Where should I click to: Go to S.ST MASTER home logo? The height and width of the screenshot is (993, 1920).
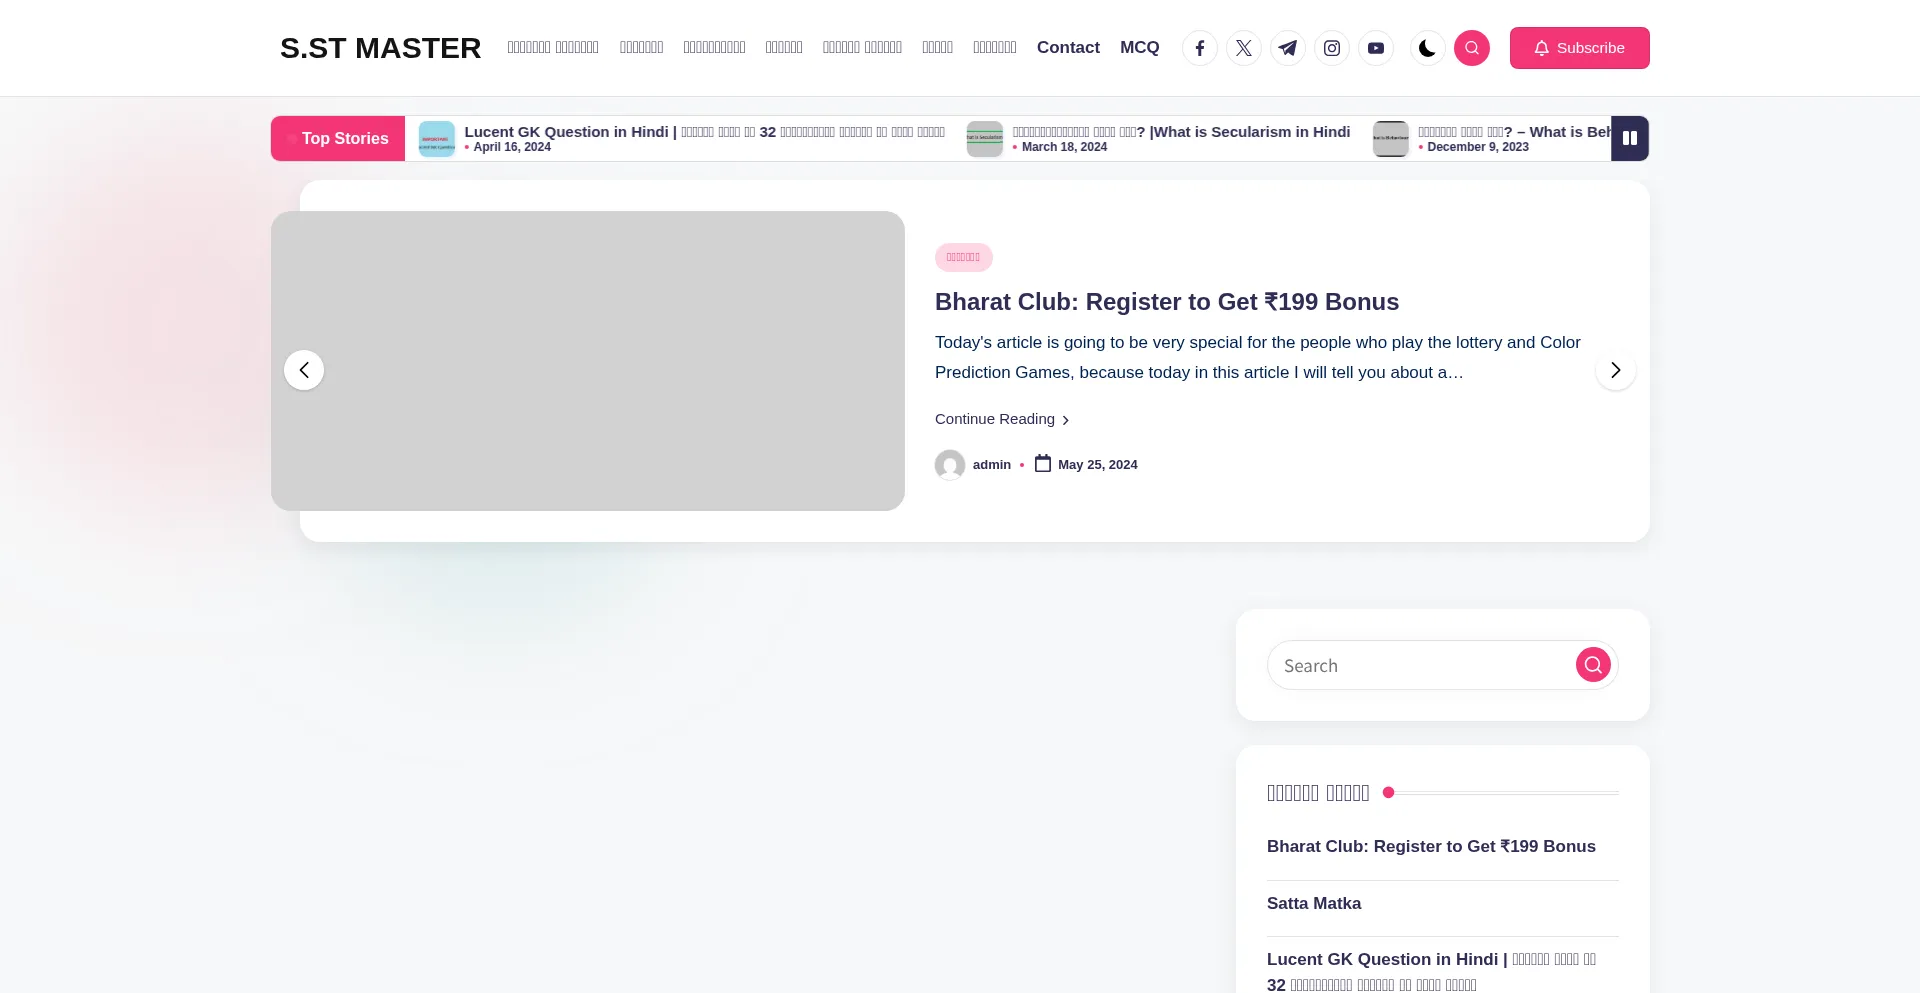pyautogui.click(x=380, y=48)
